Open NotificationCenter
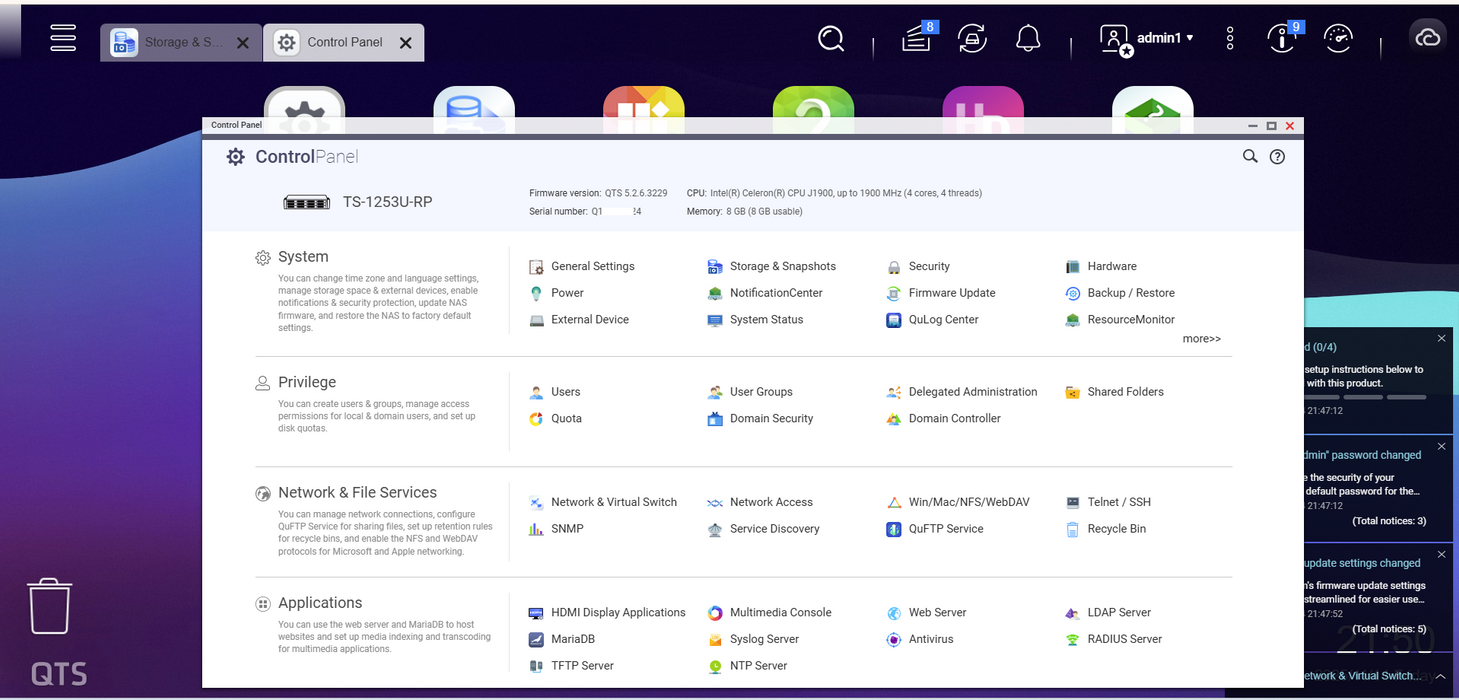The height and width of the screenshot is (700, 1459). tap(765, 293)
